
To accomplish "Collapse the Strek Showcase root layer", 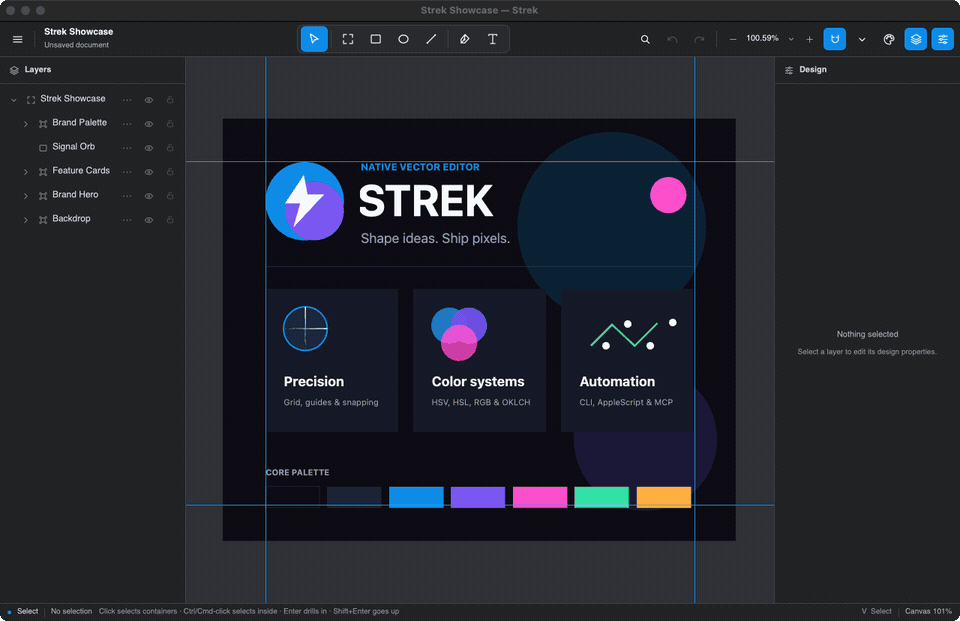I will tap(13, 99).
